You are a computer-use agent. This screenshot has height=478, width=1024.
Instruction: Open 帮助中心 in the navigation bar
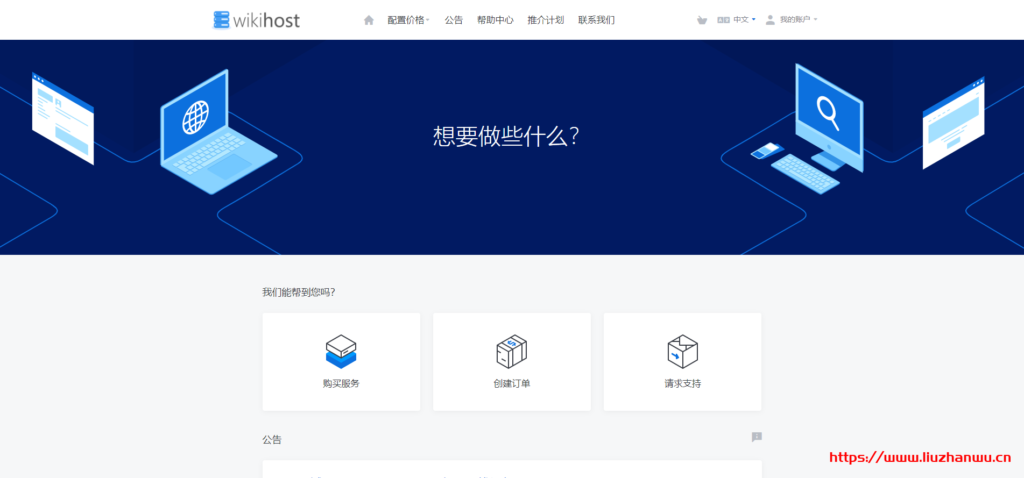495,20
